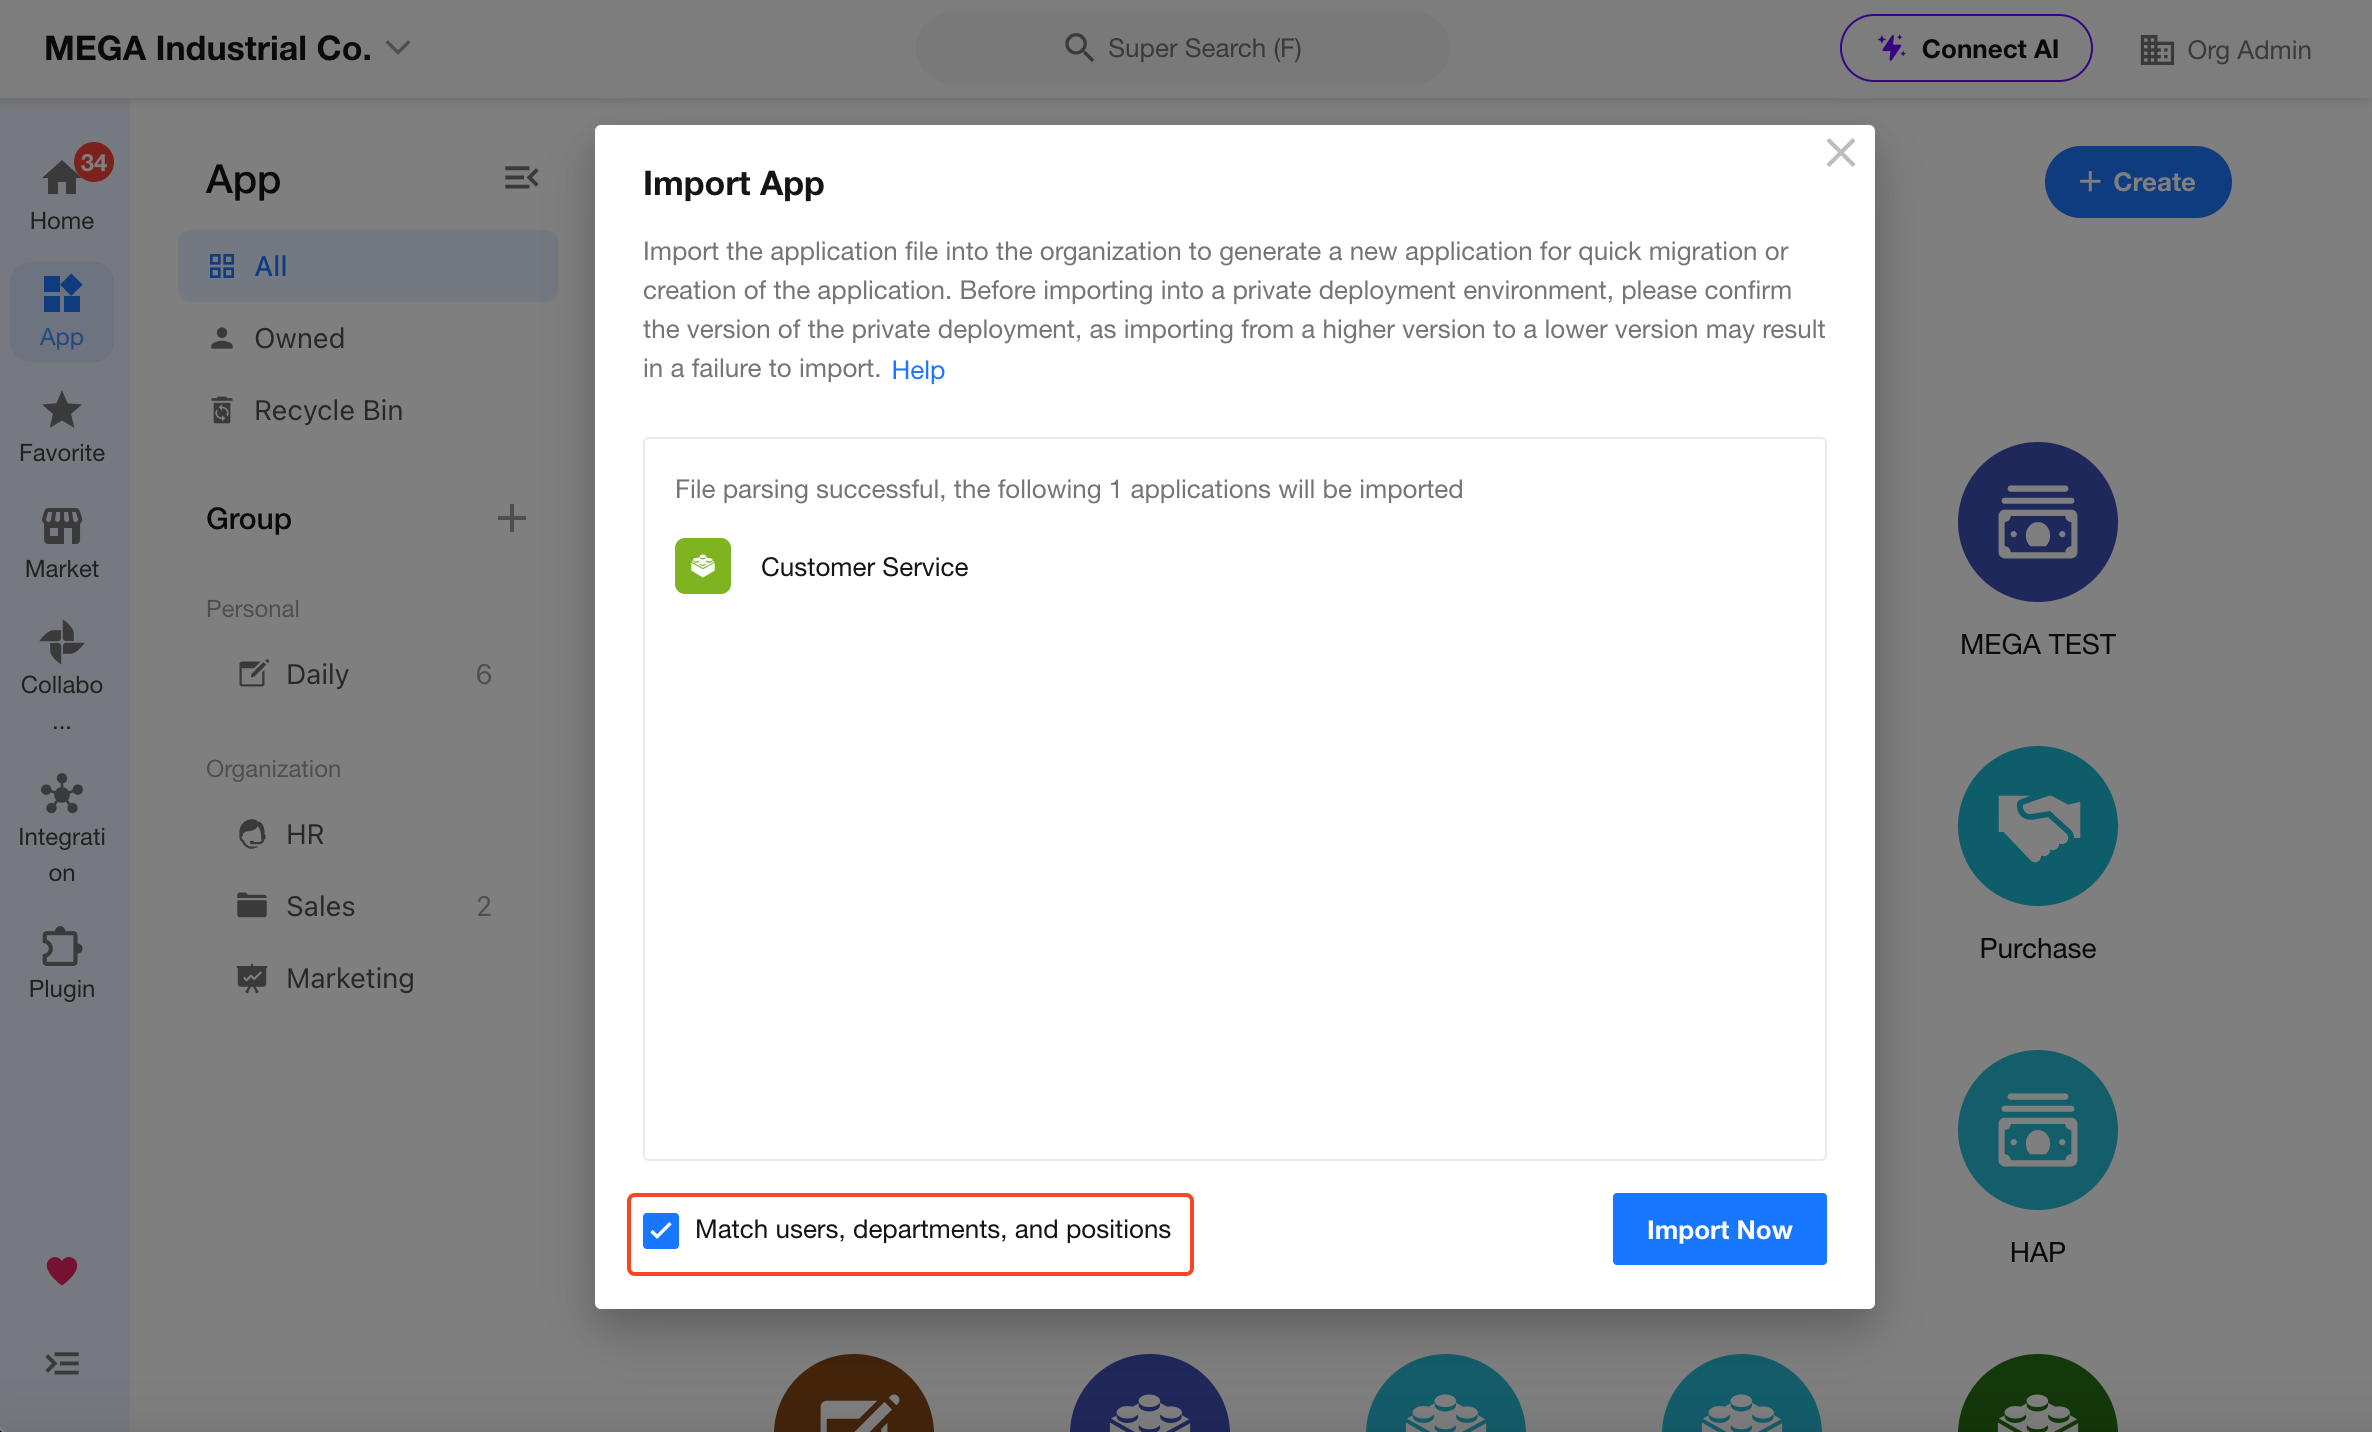Image resolution: width=2372 pixels, height=1432 pixels.
Task: Select the Favorite star icon
Action: 62,410
